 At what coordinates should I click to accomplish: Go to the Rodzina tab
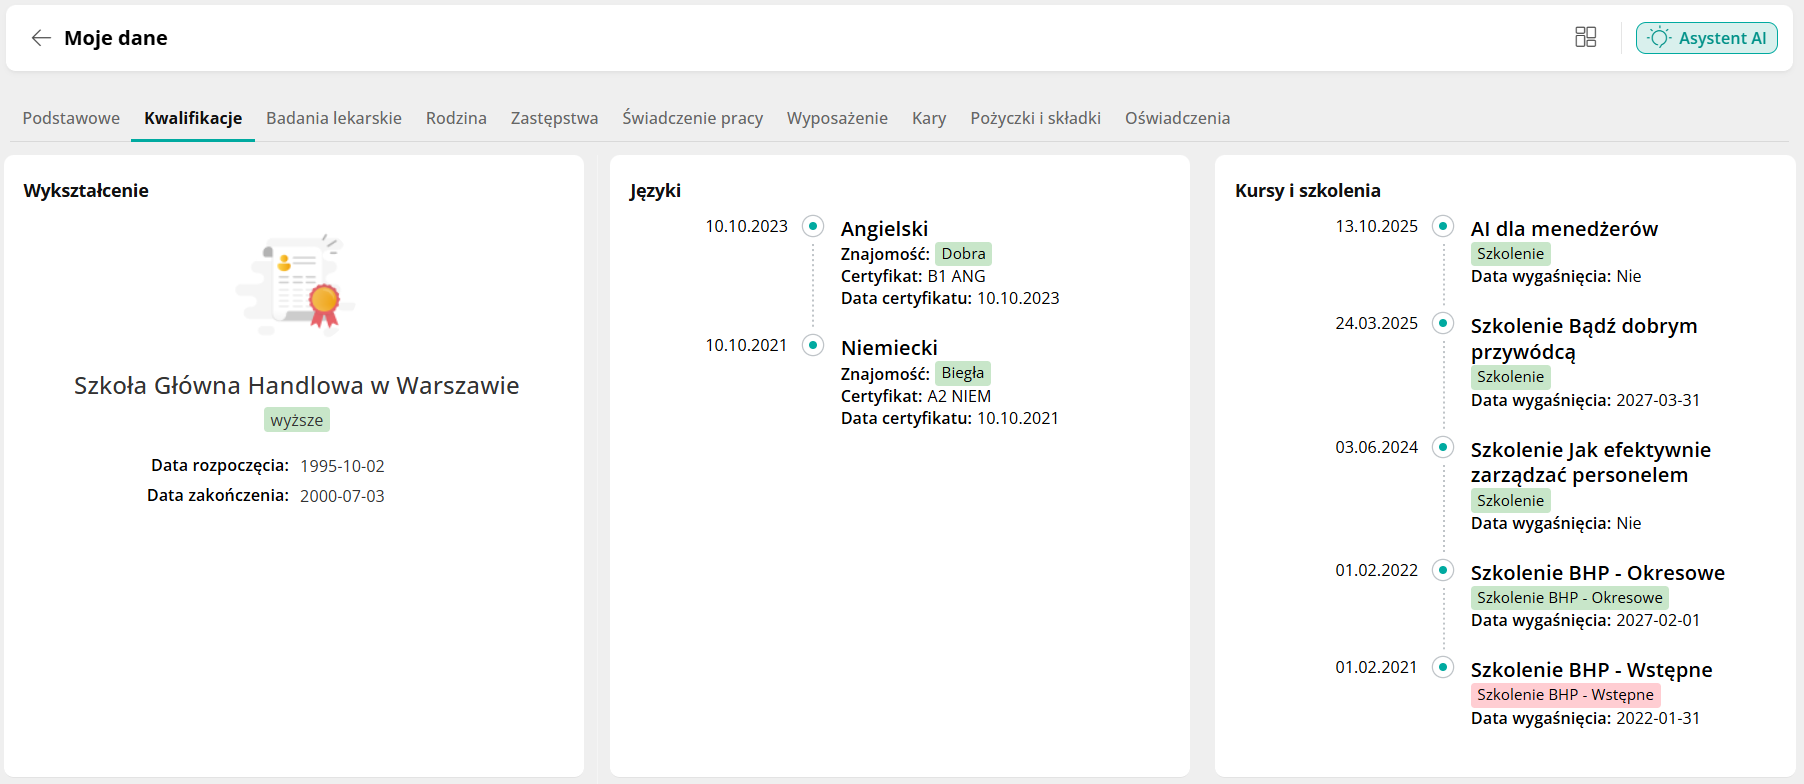point(456,118)
